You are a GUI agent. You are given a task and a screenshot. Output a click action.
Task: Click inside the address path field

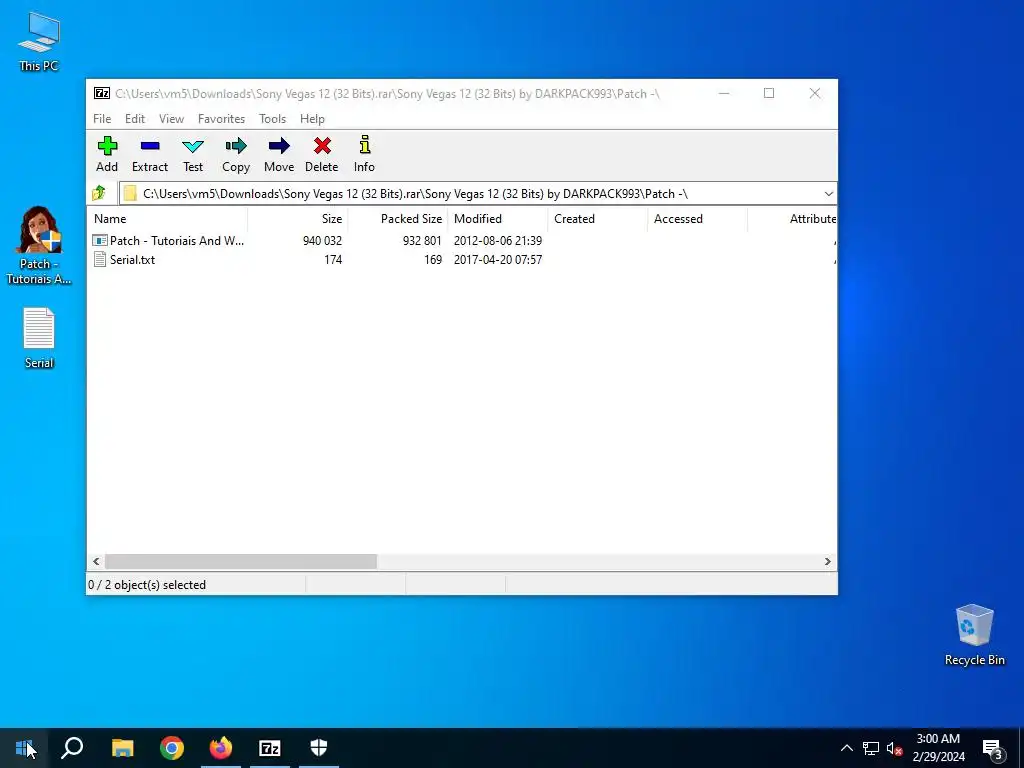(x=477, y=193)
